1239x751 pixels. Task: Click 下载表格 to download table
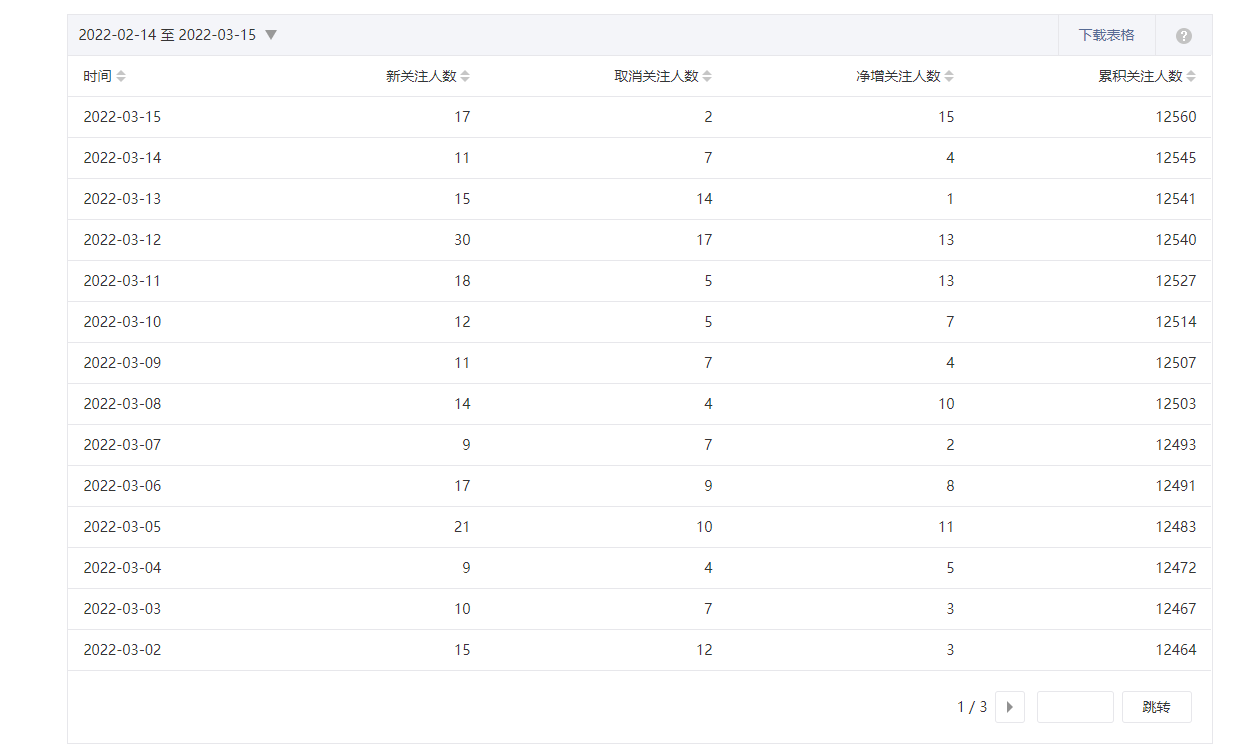click(x=1106, y=35)
